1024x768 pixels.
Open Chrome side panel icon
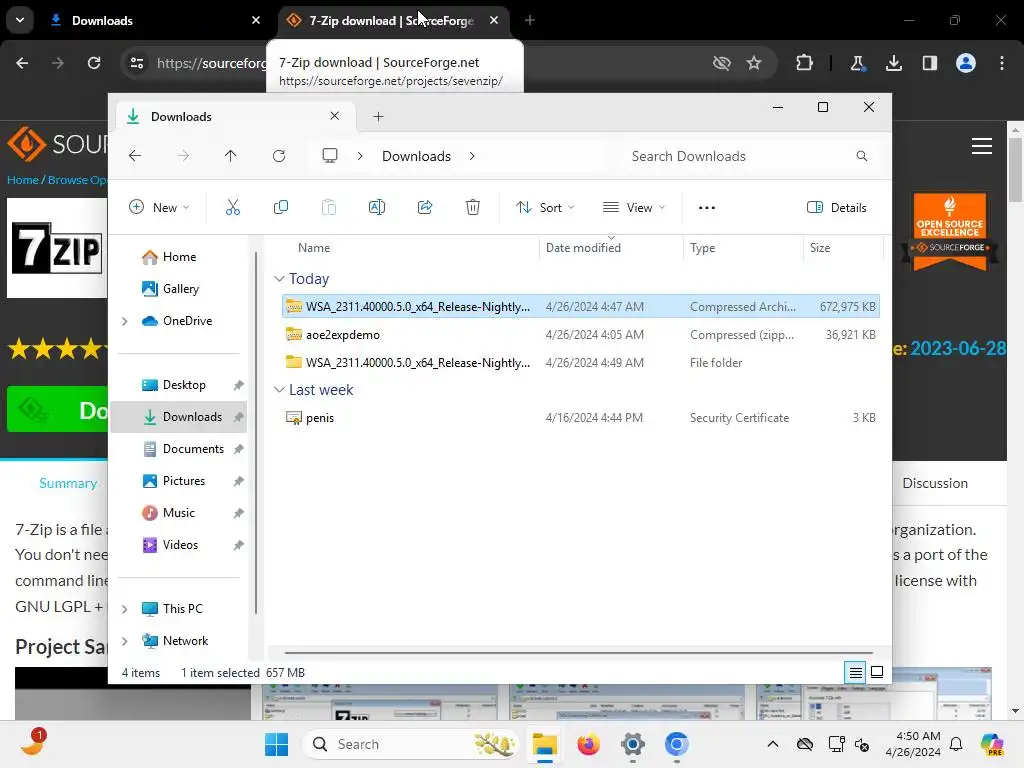click(x=930, y=63)
